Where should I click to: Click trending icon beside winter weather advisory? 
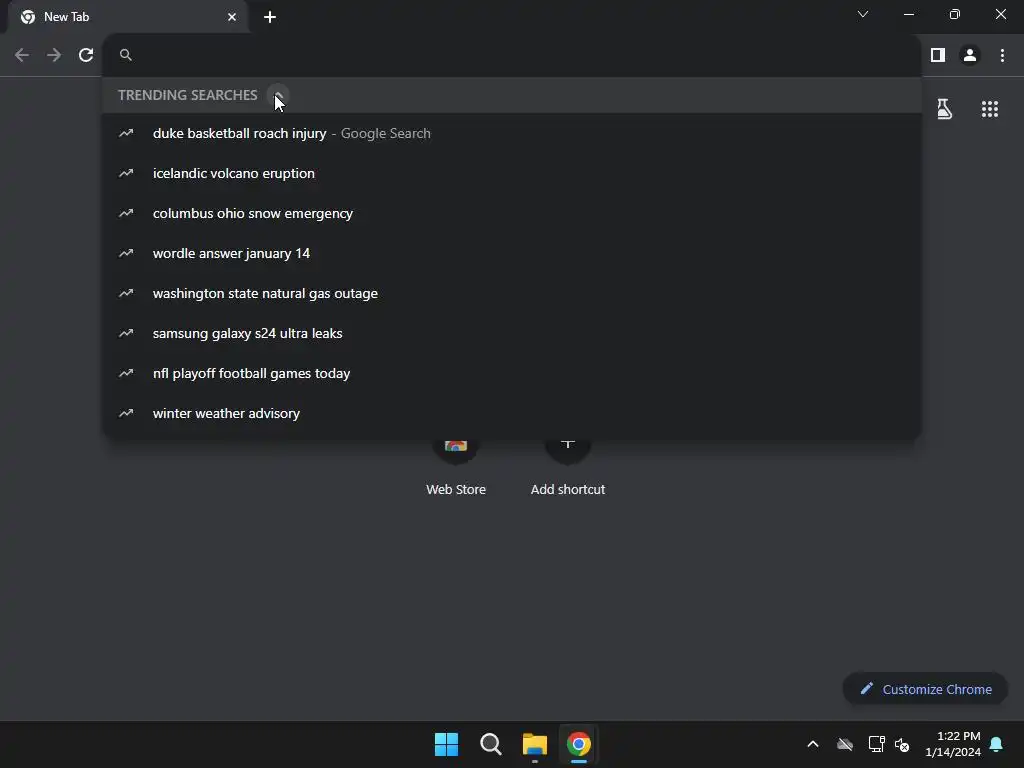[x=126, y=413]
